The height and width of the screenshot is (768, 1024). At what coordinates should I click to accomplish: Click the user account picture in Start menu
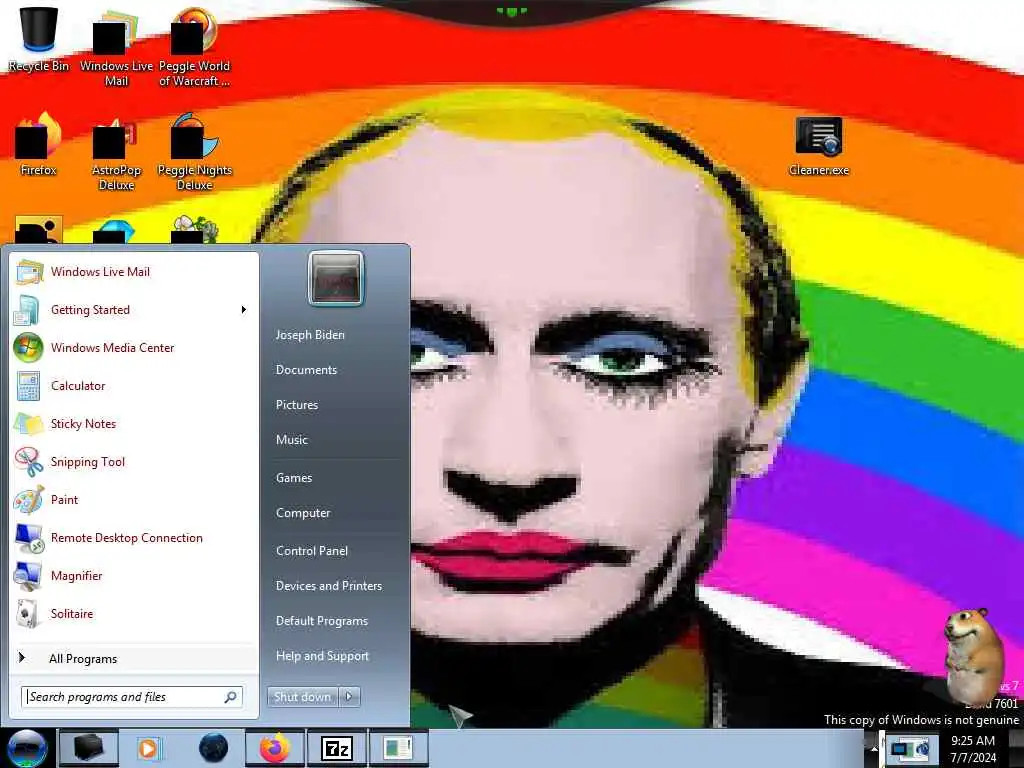[x=336, y=279]
